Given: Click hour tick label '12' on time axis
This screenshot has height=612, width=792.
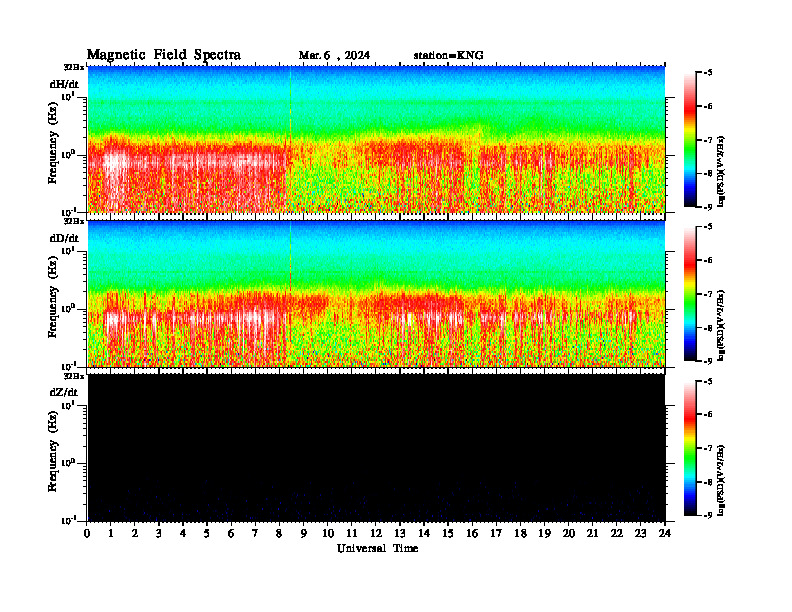Looking at the screenshot, I should tap(376, 533).
